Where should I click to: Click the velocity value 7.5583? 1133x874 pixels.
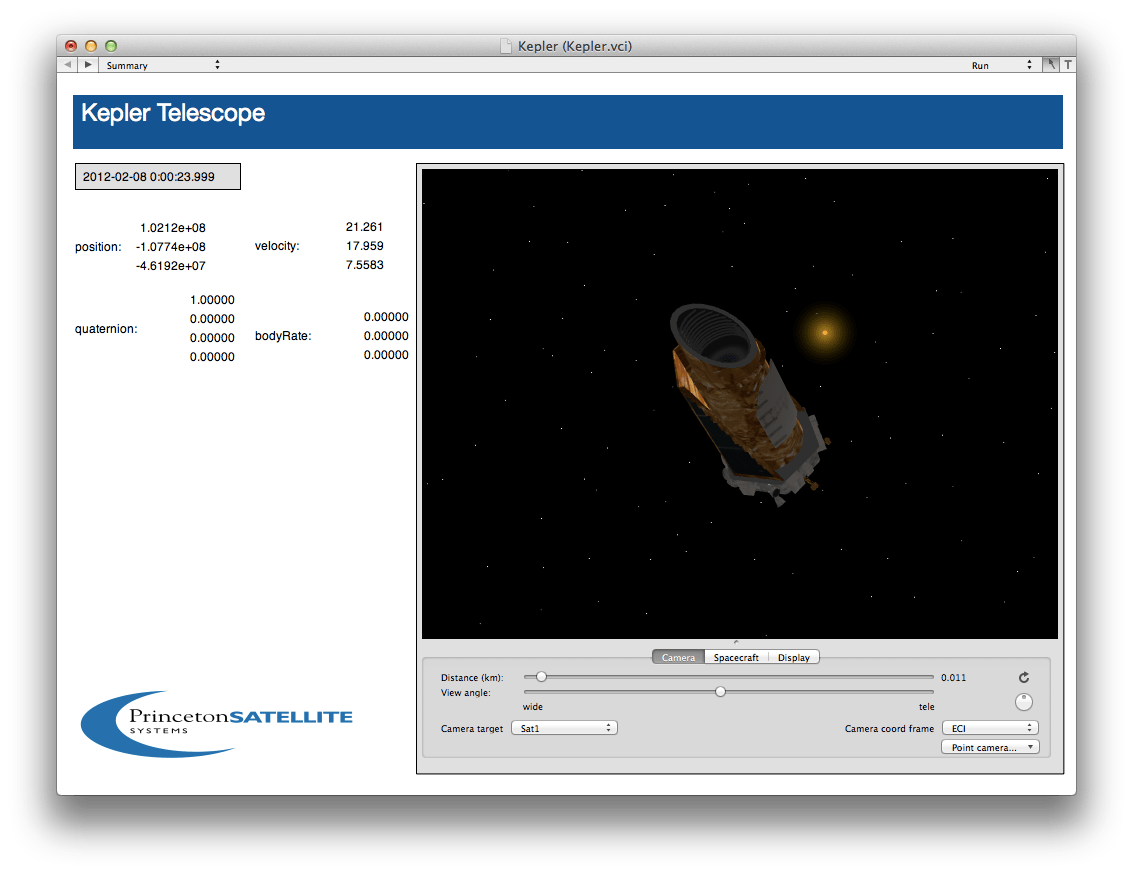point(364,264)
